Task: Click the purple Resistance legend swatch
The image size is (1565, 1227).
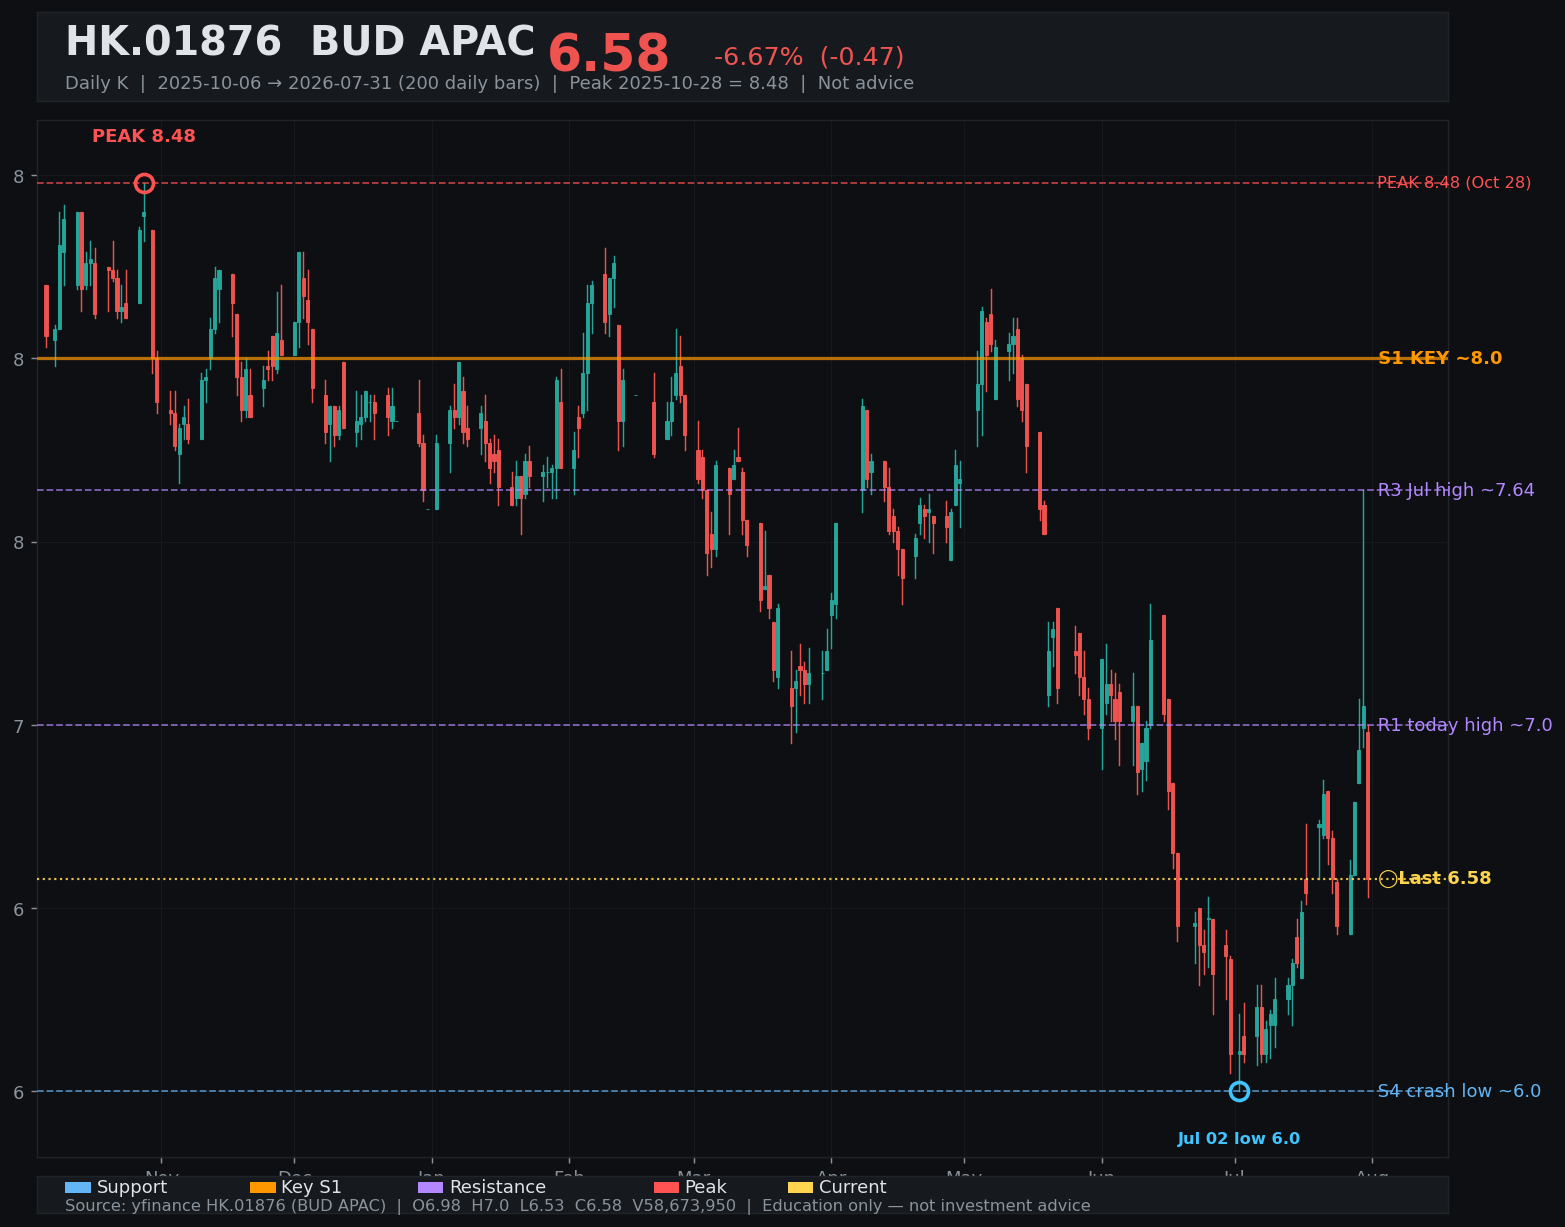Action: (430, 1187)
